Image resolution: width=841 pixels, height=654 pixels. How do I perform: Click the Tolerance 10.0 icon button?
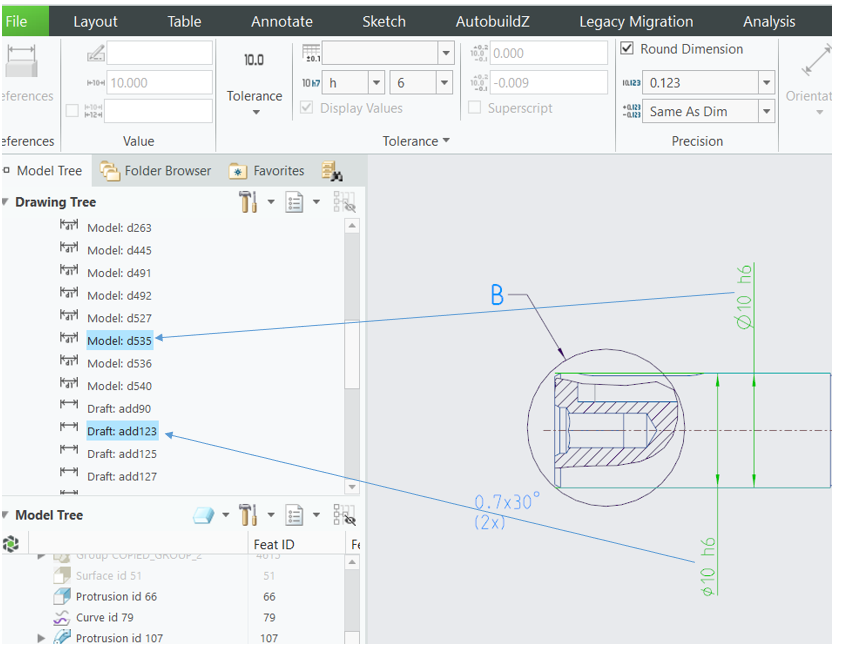[x=254, y=61]
